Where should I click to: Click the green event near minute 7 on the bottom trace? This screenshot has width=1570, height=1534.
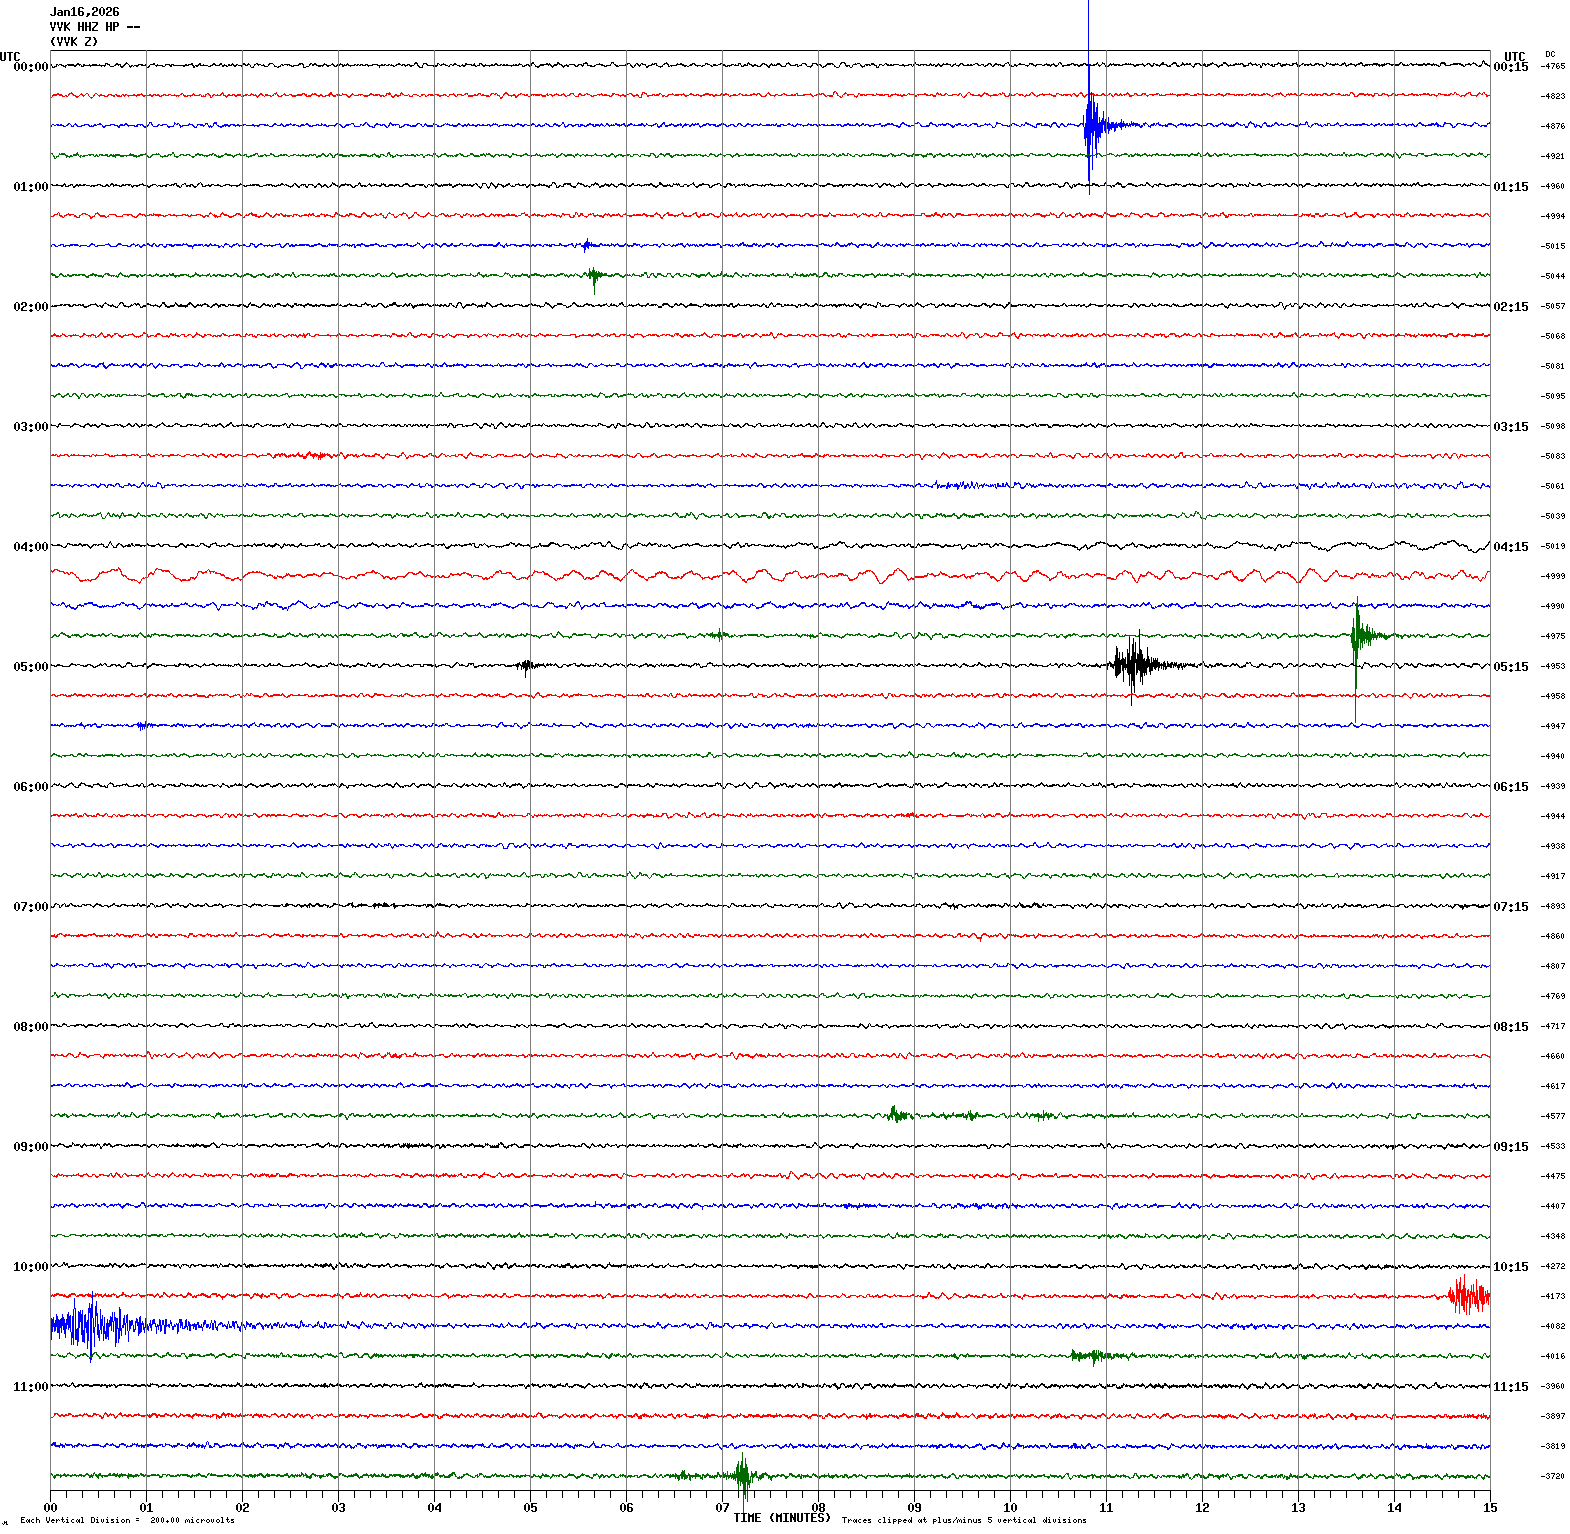tap(742, 1475)
